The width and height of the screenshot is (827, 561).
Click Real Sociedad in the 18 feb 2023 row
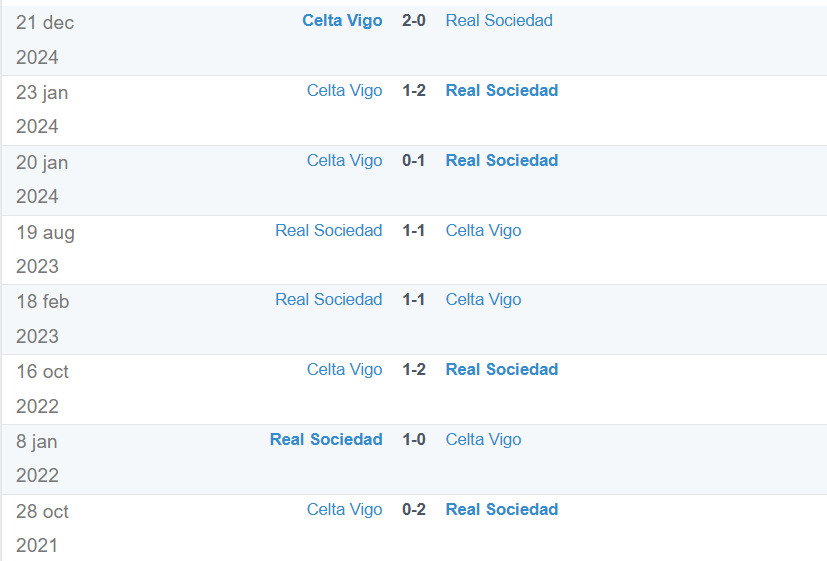point(329,299)
